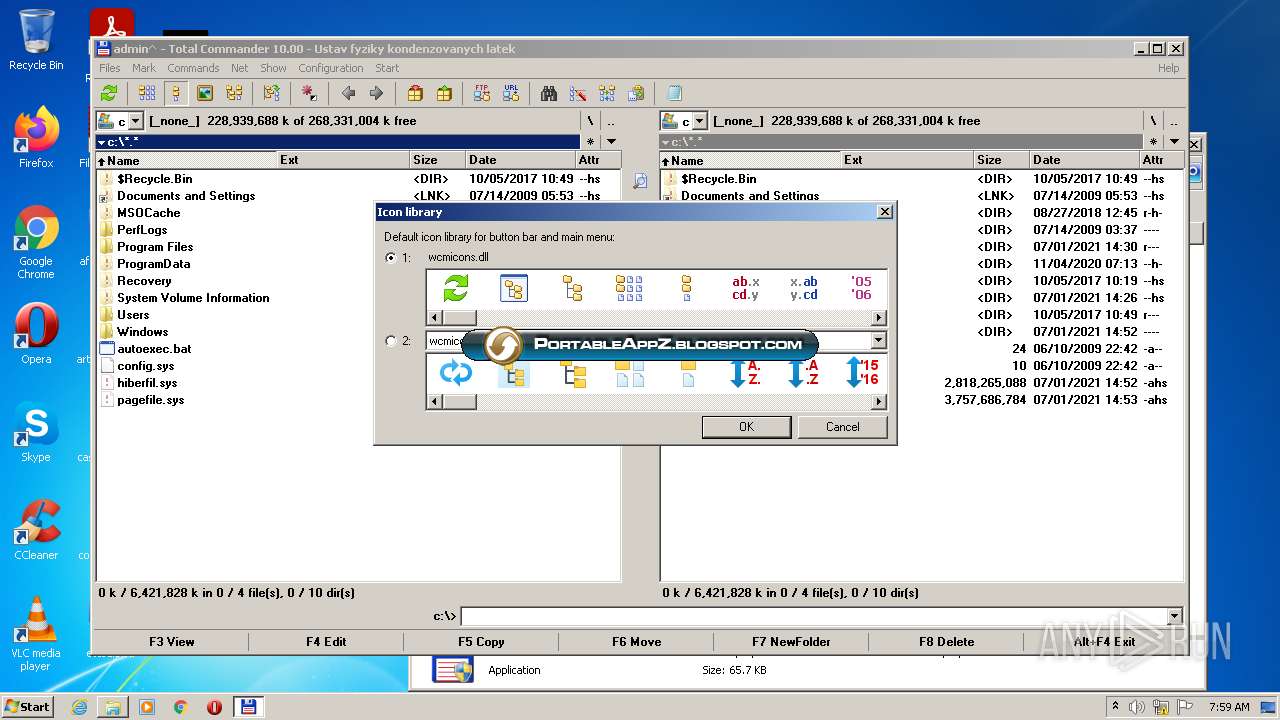This screenshot has width=1280, height=720.
Task: Sort right panel by Size column
Action: click(1001, 160)
